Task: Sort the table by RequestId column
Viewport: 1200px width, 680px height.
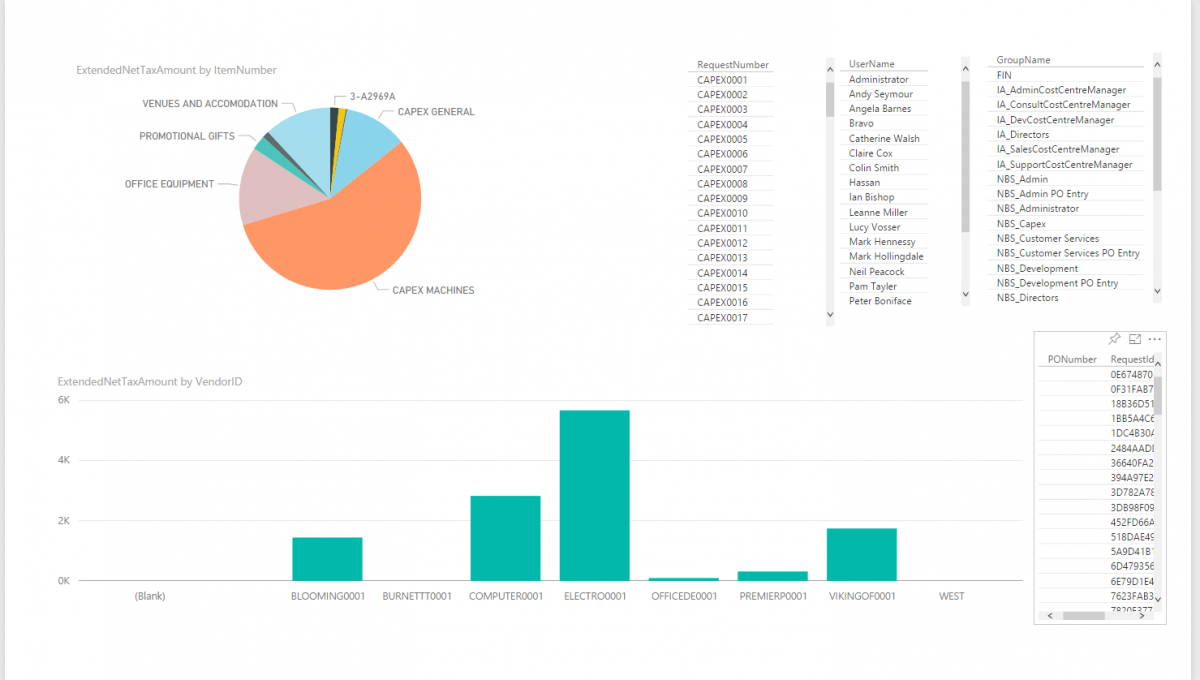Action: 1133,358
